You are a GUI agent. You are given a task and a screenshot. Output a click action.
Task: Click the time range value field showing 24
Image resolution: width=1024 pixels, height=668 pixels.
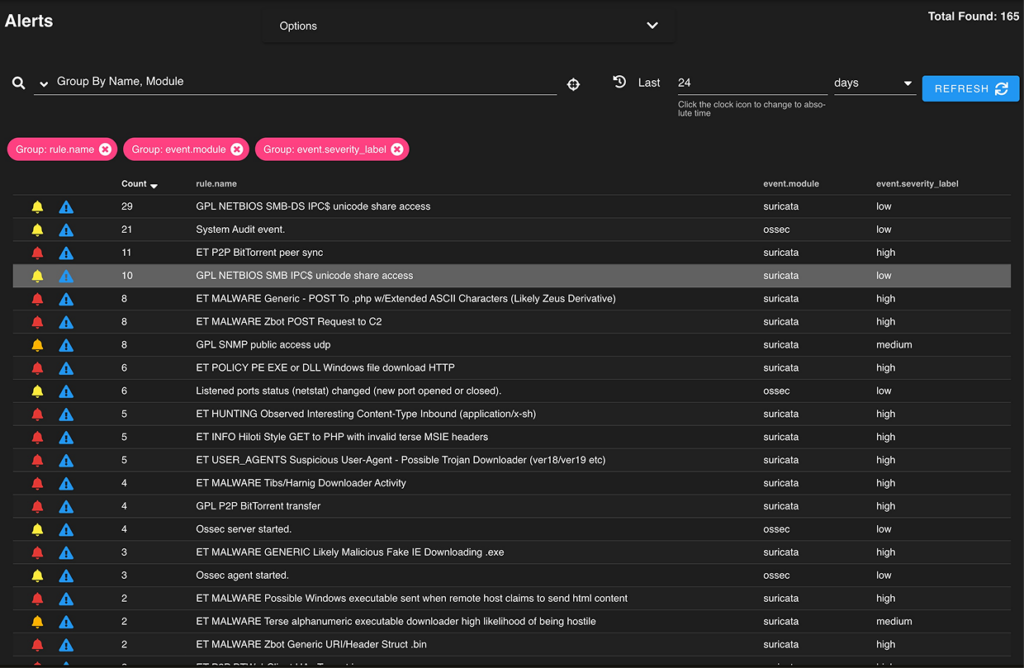(x=750, y=83)
